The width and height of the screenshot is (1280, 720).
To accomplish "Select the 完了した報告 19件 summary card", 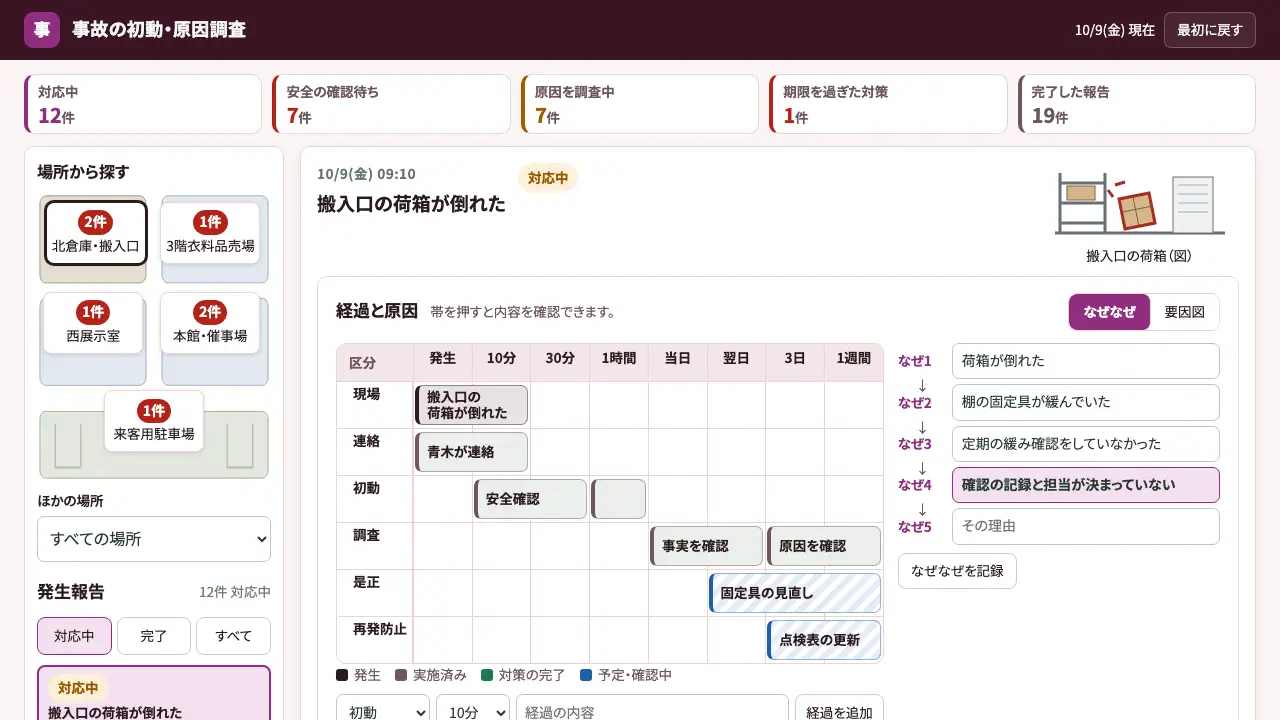I will tap(1137, 104).
